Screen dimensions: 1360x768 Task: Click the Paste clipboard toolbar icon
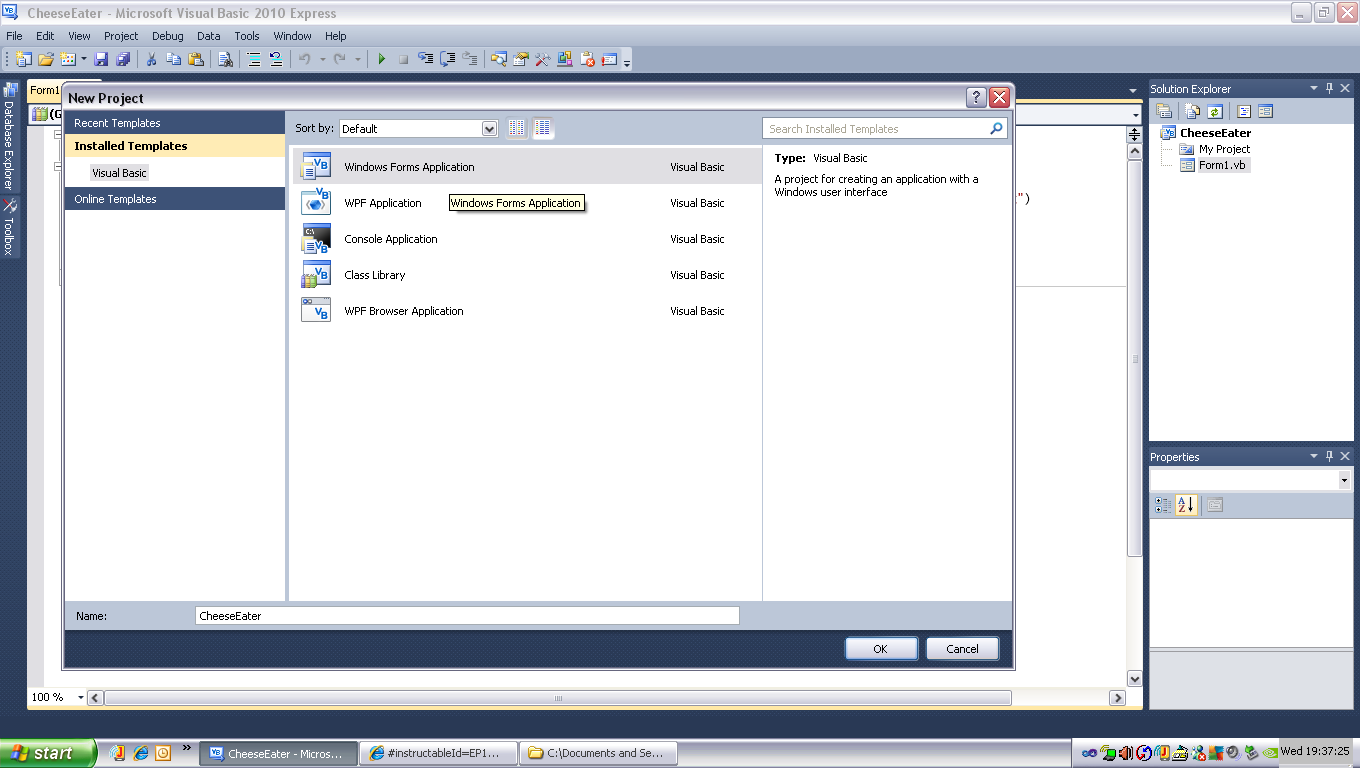[x=196, y=60]
